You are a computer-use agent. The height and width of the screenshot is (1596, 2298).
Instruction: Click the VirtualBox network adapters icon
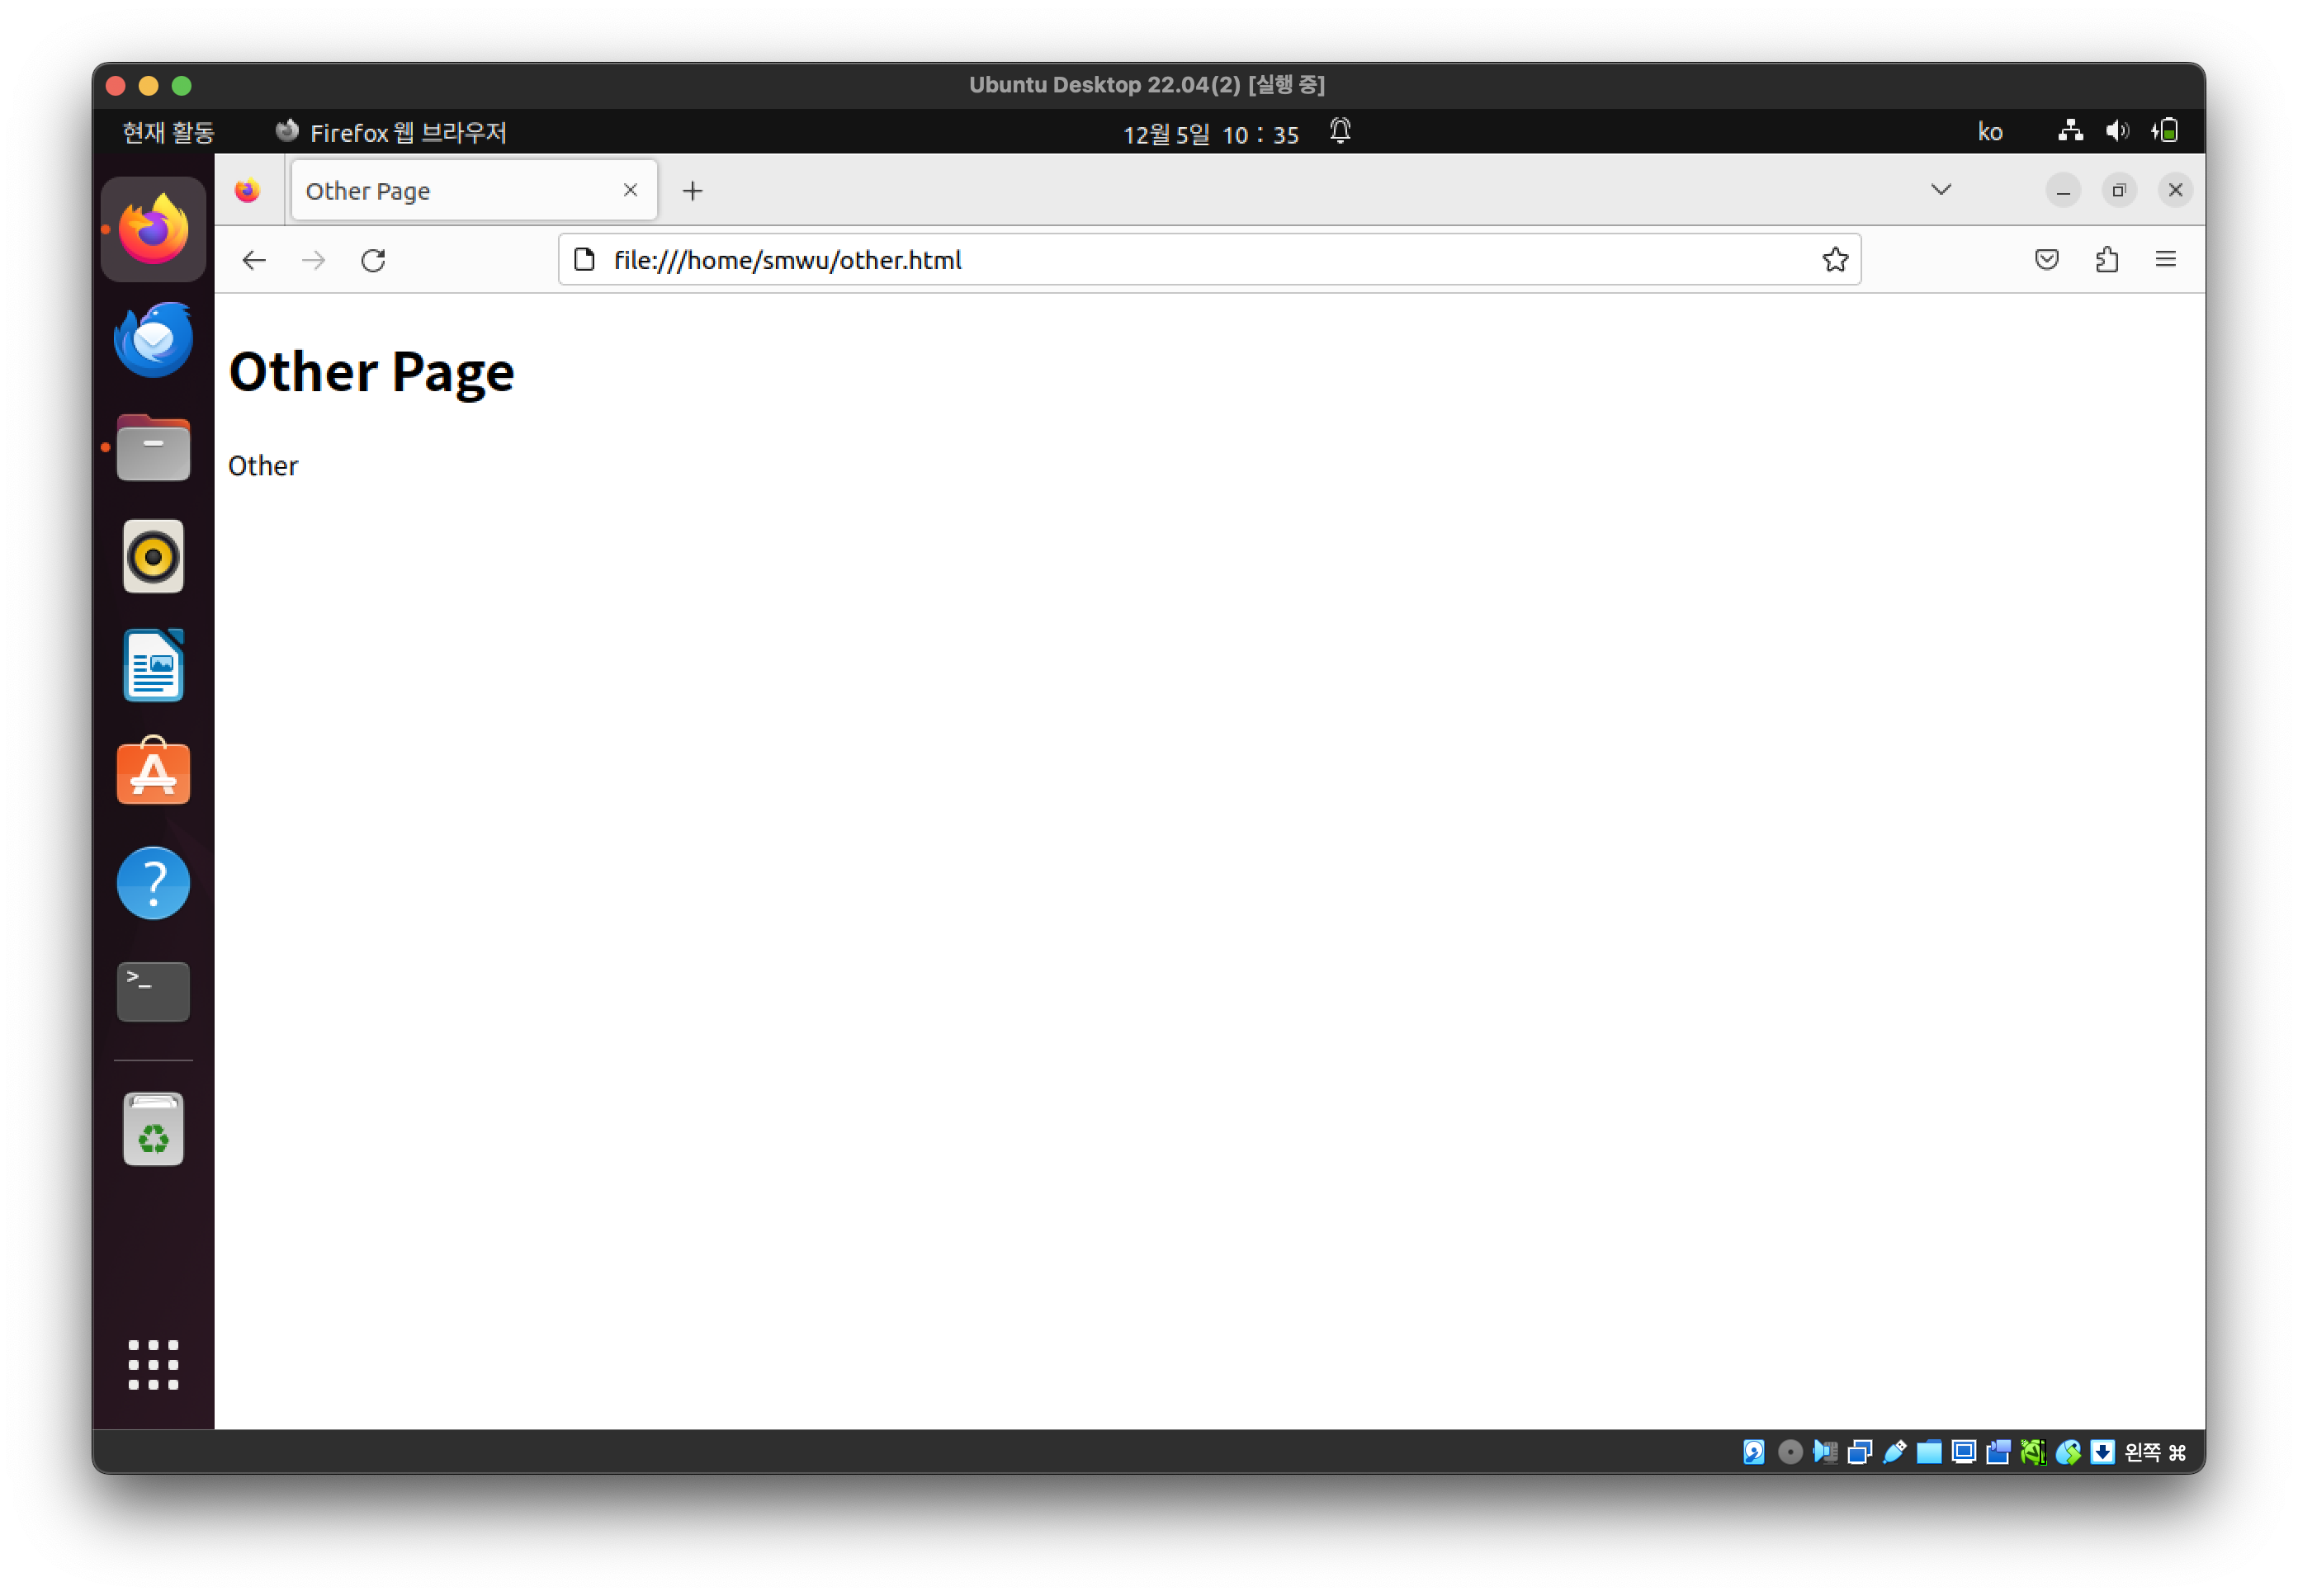coord(1860,1452)
